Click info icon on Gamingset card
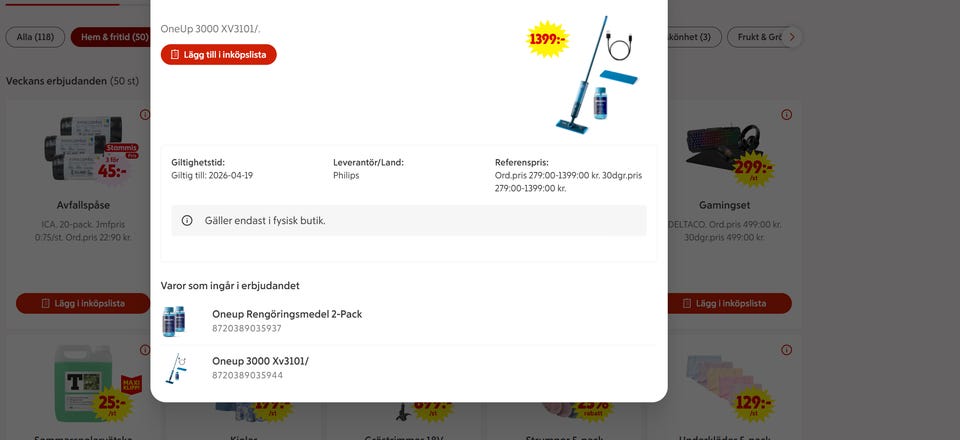The width and height of the screenshot is (960, 440). 787,114
